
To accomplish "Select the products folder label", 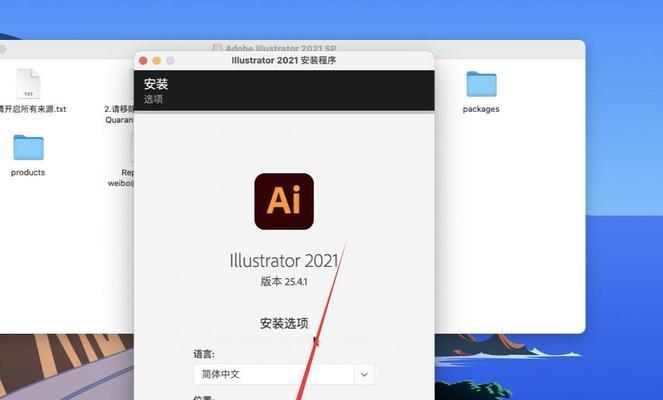I will point(28,173).
